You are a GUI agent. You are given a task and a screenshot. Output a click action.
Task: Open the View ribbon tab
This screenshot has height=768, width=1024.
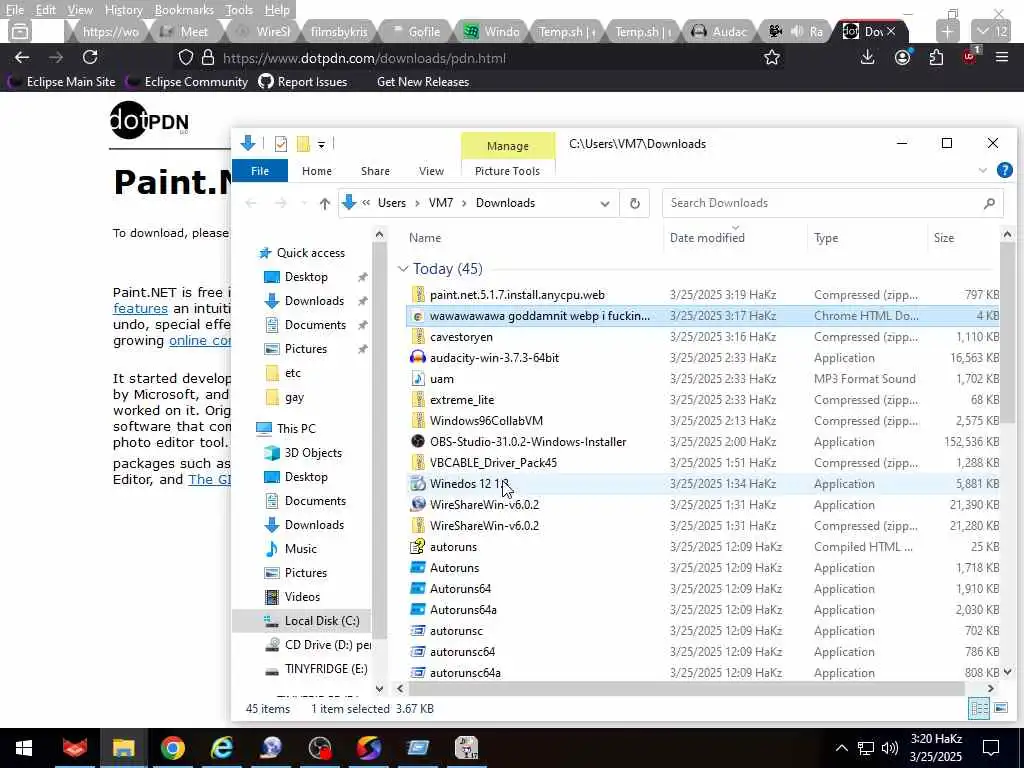click(431, 171)
